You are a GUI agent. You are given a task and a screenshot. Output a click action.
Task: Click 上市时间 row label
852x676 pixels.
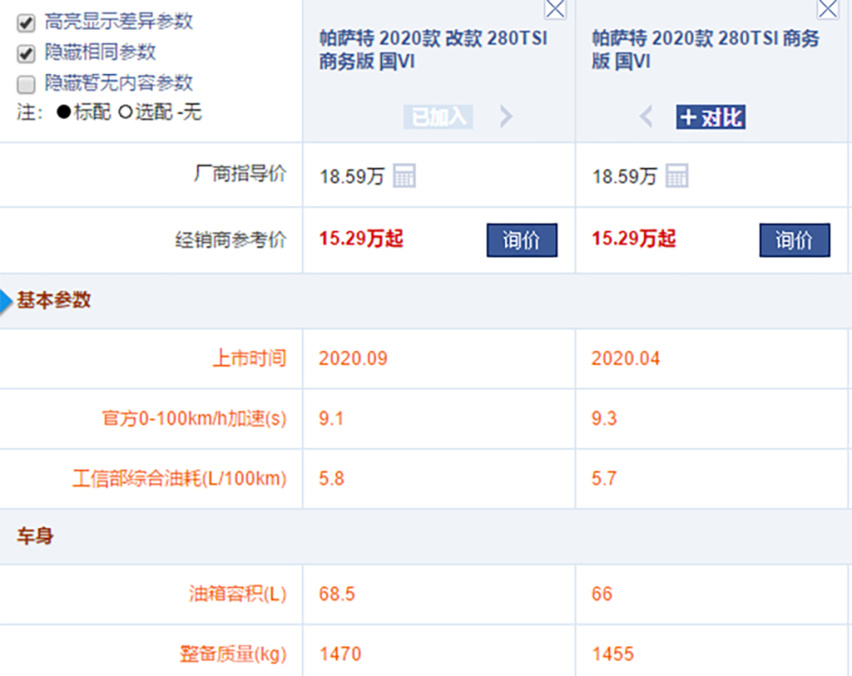point(249,358)
